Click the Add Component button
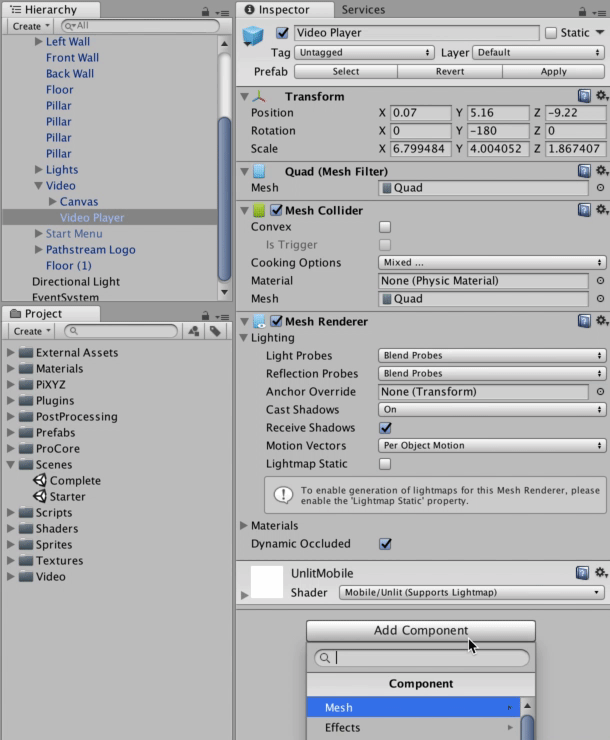This screenshot has height=740, width=610. (420, 630)
